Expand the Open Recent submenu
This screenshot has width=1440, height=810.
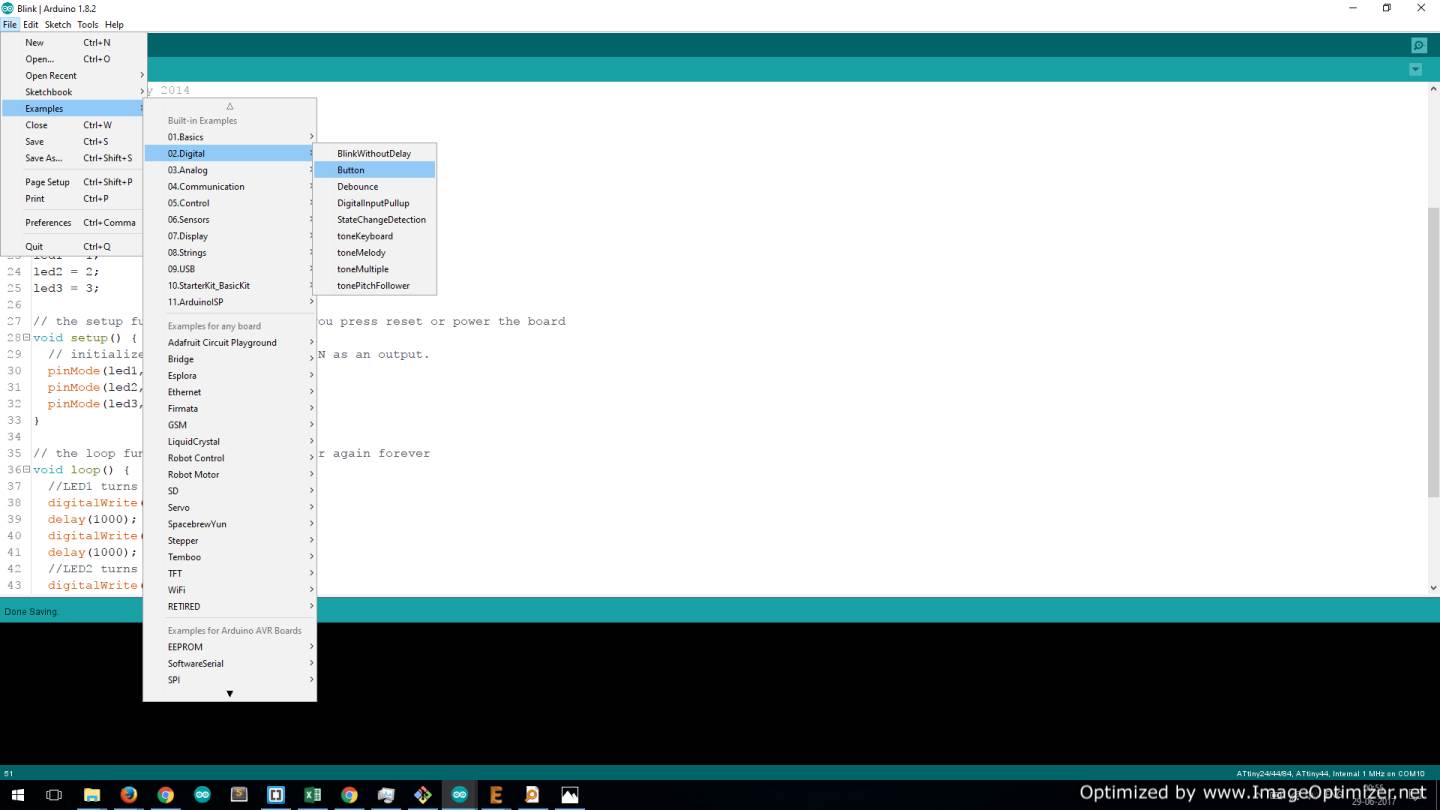(74, 75)
